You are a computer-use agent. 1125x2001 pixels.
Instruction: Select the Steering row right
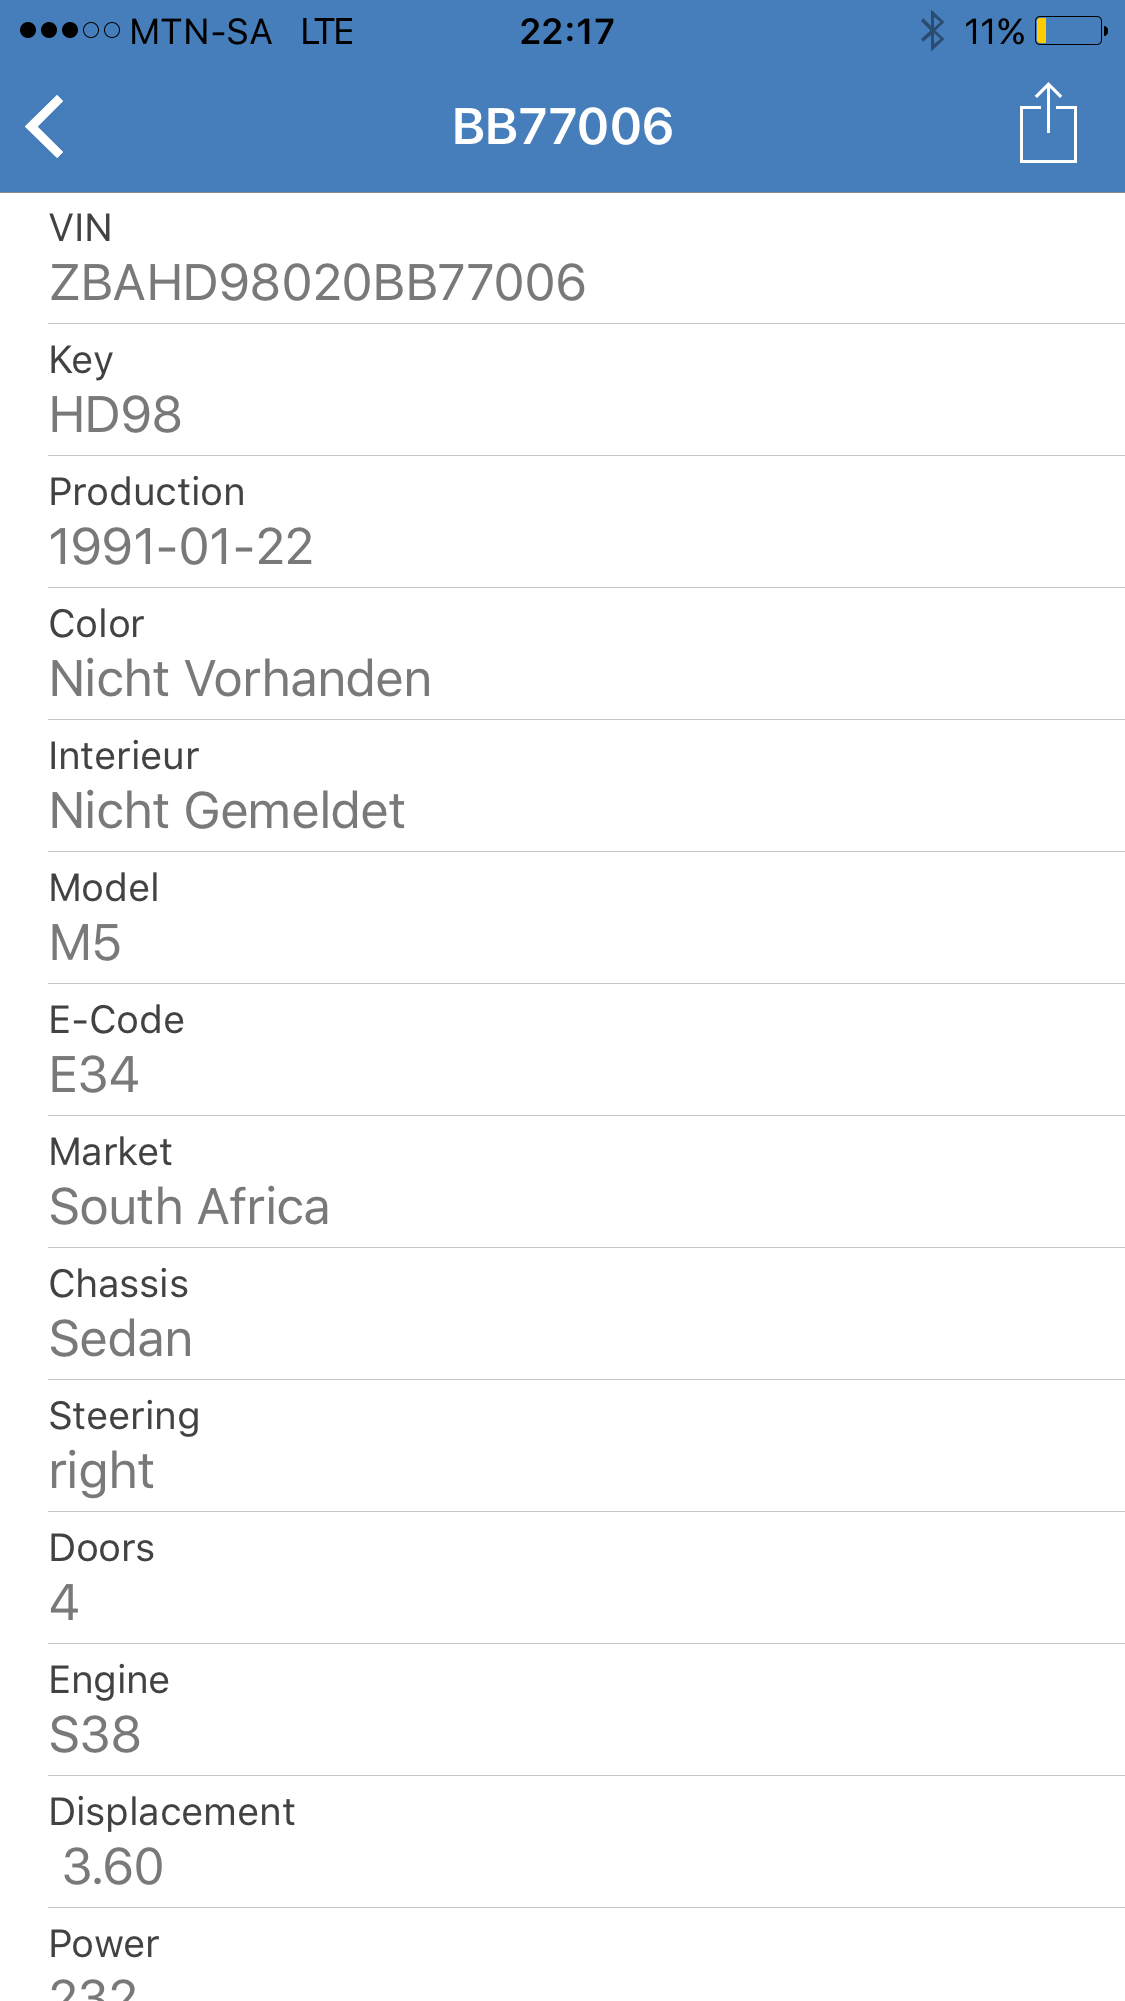pyautogui.click(x=562, y=1446)
